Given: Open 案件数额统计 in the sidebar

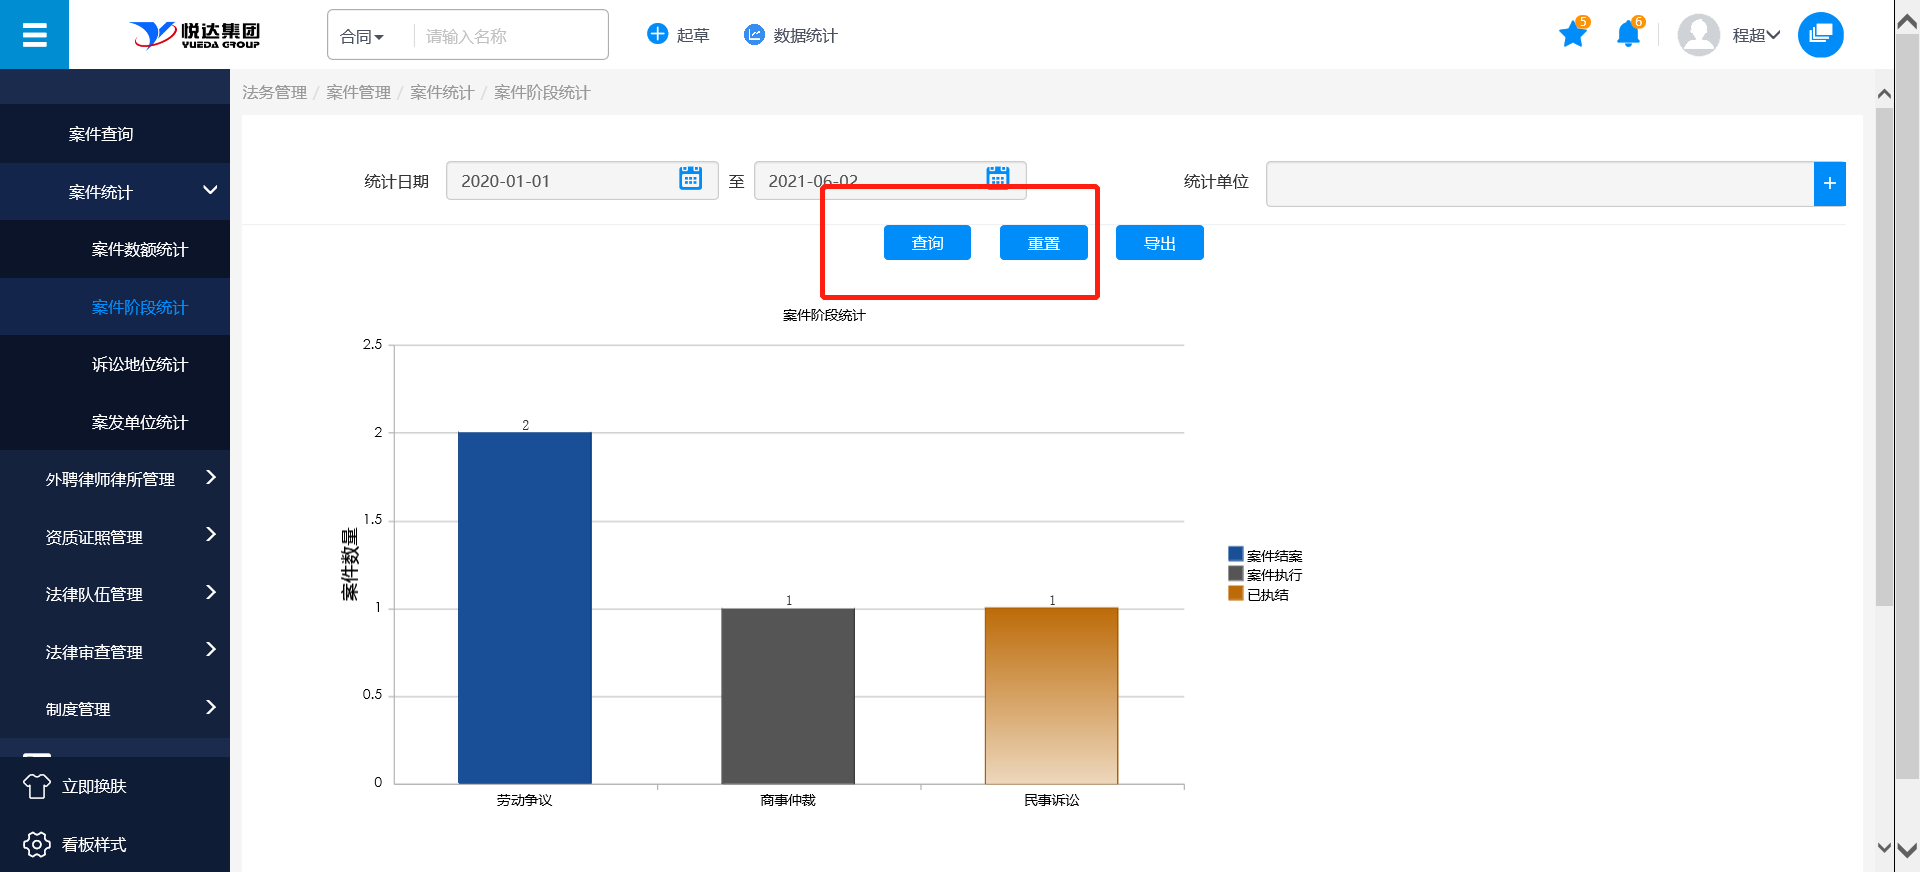Looking at the screenshot, I should (x=139, y=250).
